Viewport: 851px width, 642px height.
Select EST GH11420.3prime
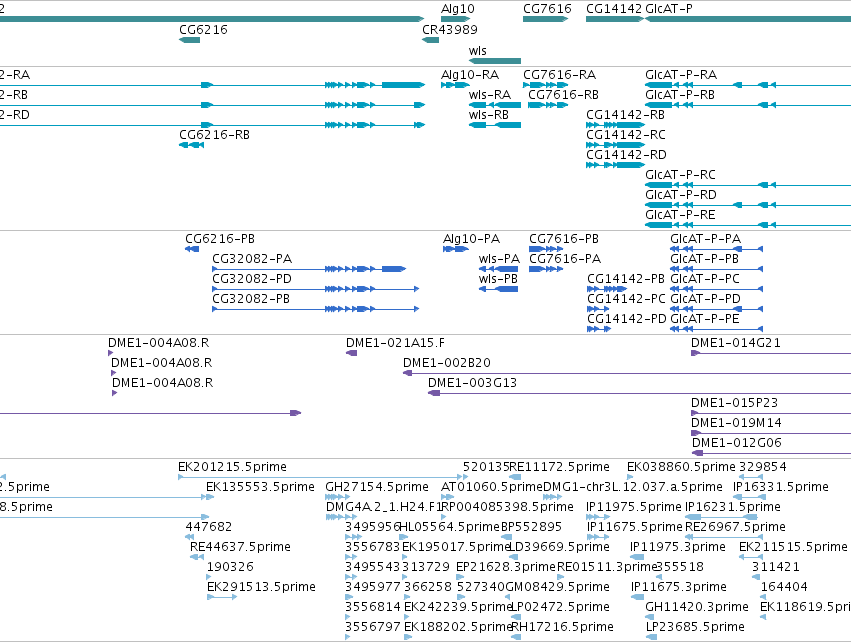click(697, 607)
